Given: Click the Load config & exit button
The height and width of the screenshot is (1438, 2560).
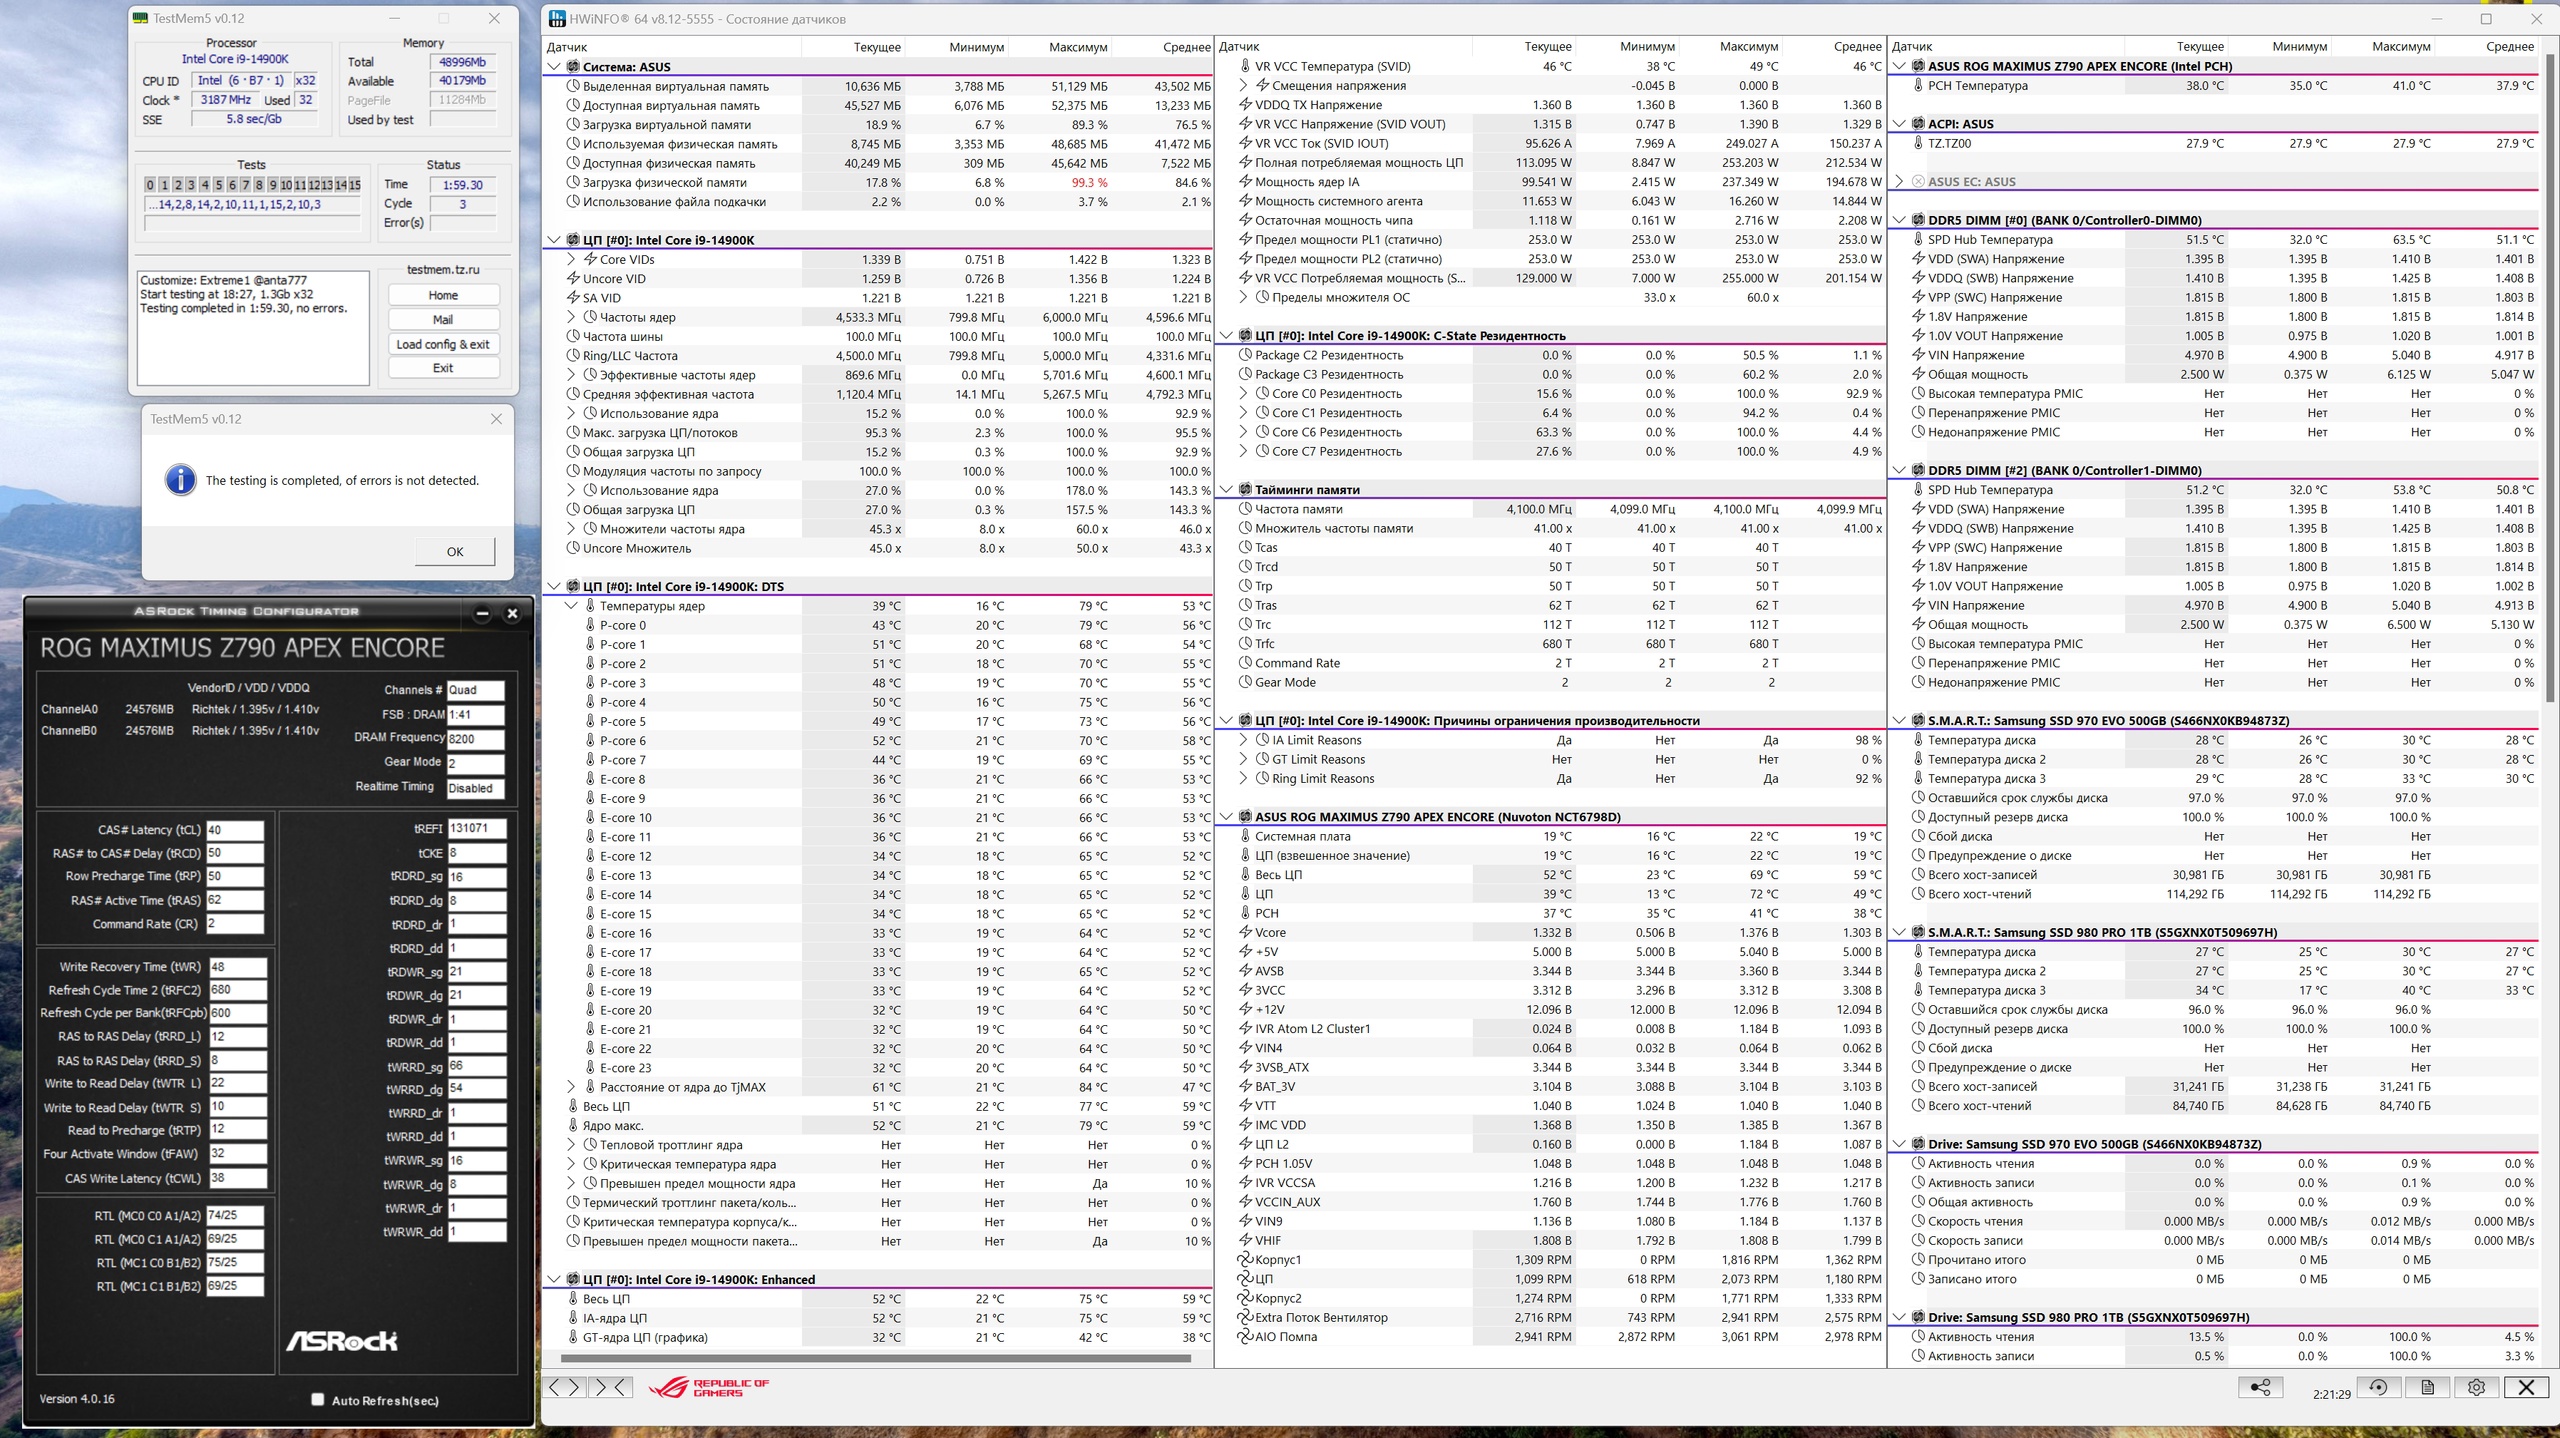Looking at the screenshot, I should [443, 344].
